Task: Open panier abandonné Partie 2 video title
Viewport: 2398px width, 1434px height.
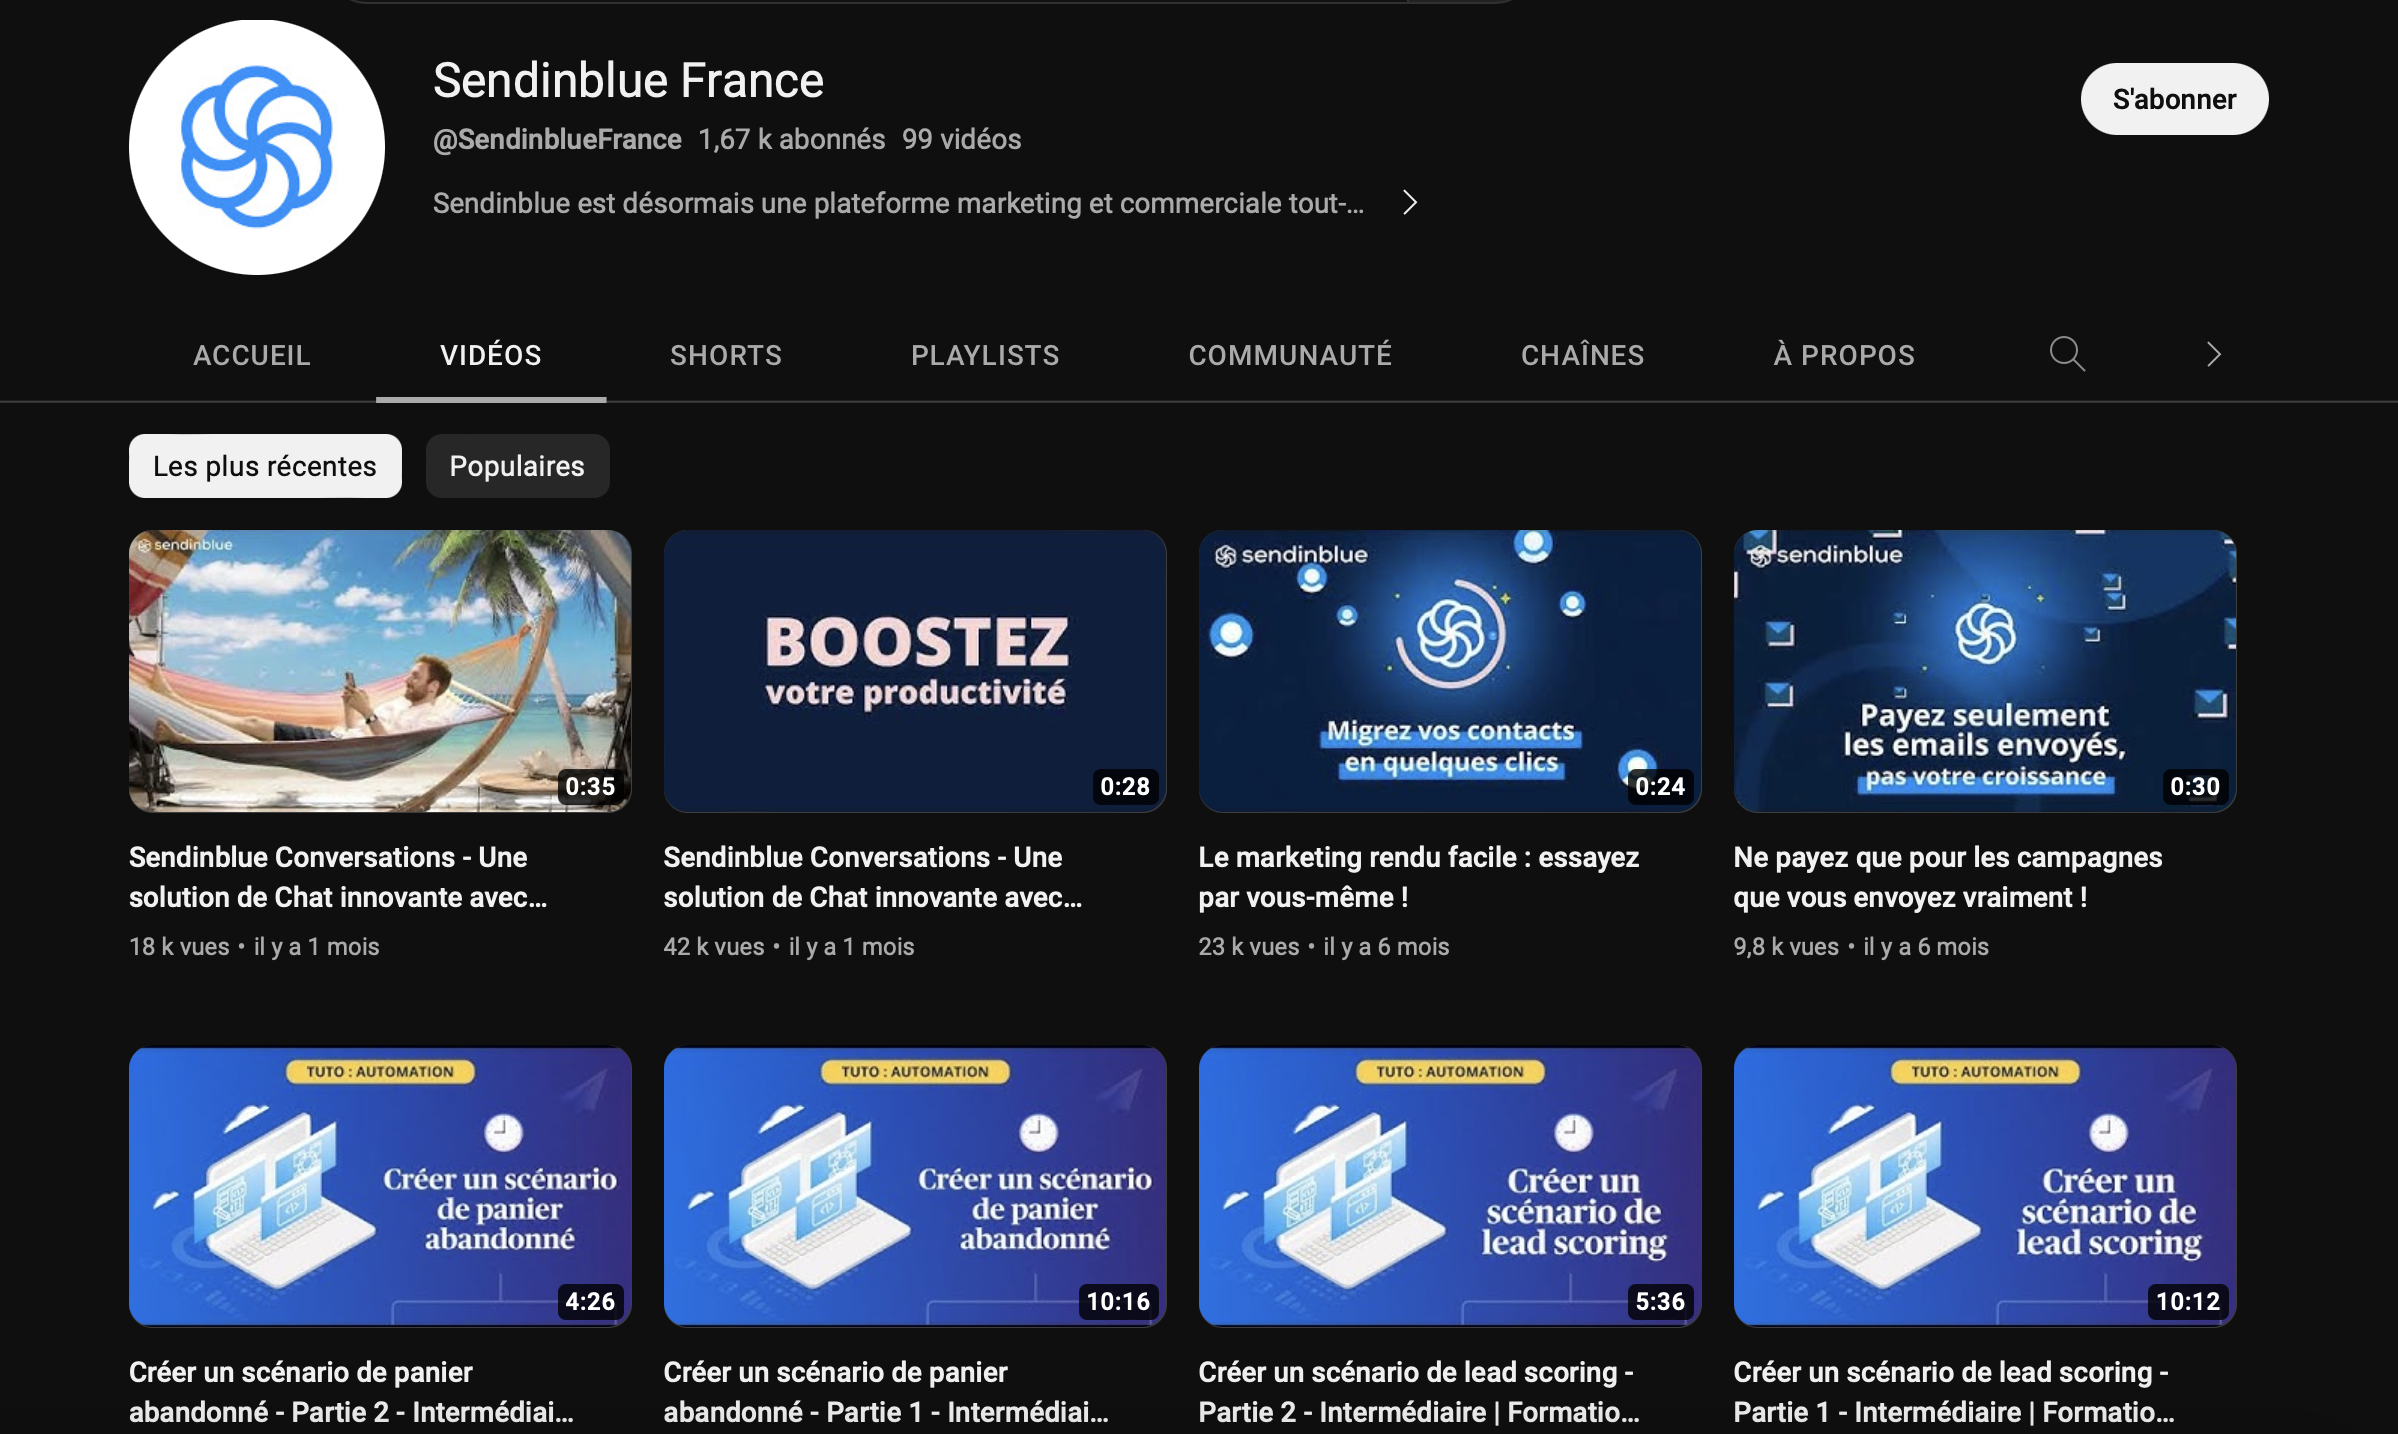Action: [x=351, y=1392]
